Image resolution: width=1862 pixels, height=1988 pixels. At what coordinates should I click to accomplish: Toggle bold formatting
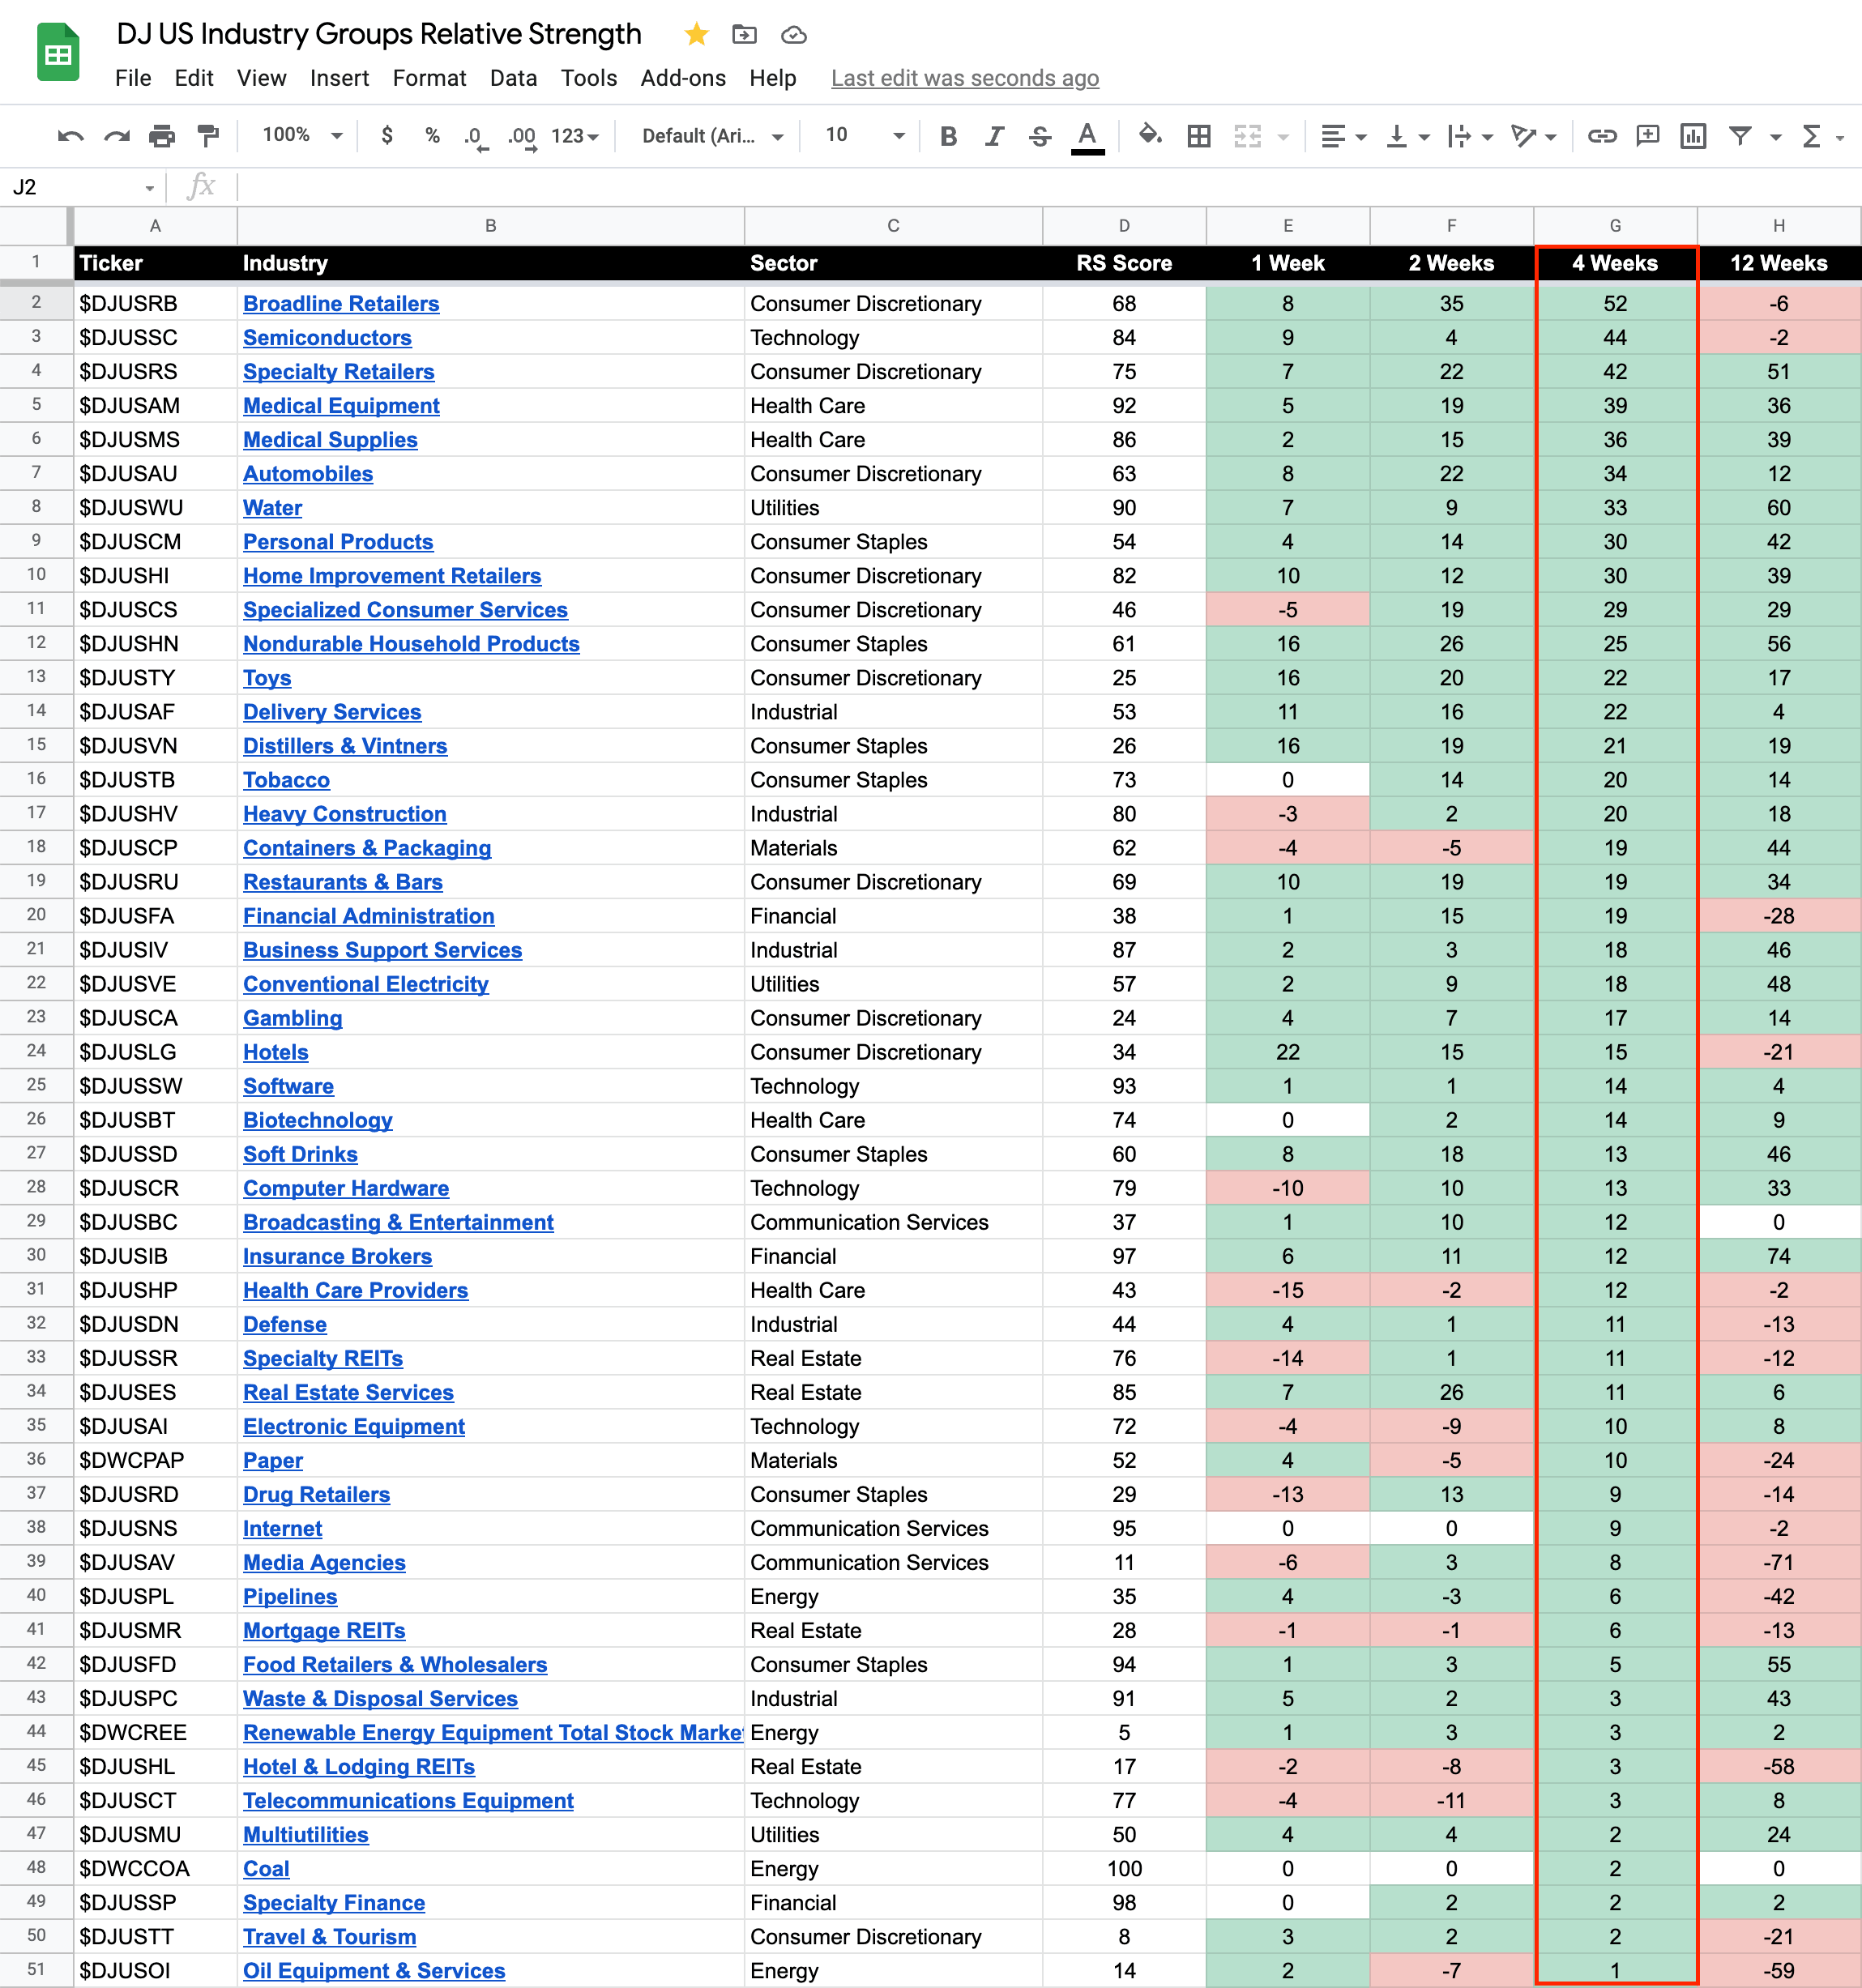pyautogui.click(x=949, y=136)
